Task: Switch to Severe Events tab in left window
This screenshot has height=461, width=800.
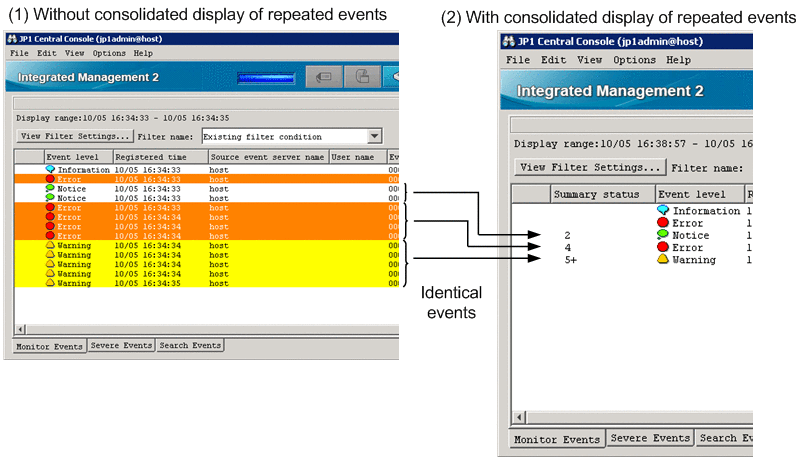Action: tap(121, 345)
